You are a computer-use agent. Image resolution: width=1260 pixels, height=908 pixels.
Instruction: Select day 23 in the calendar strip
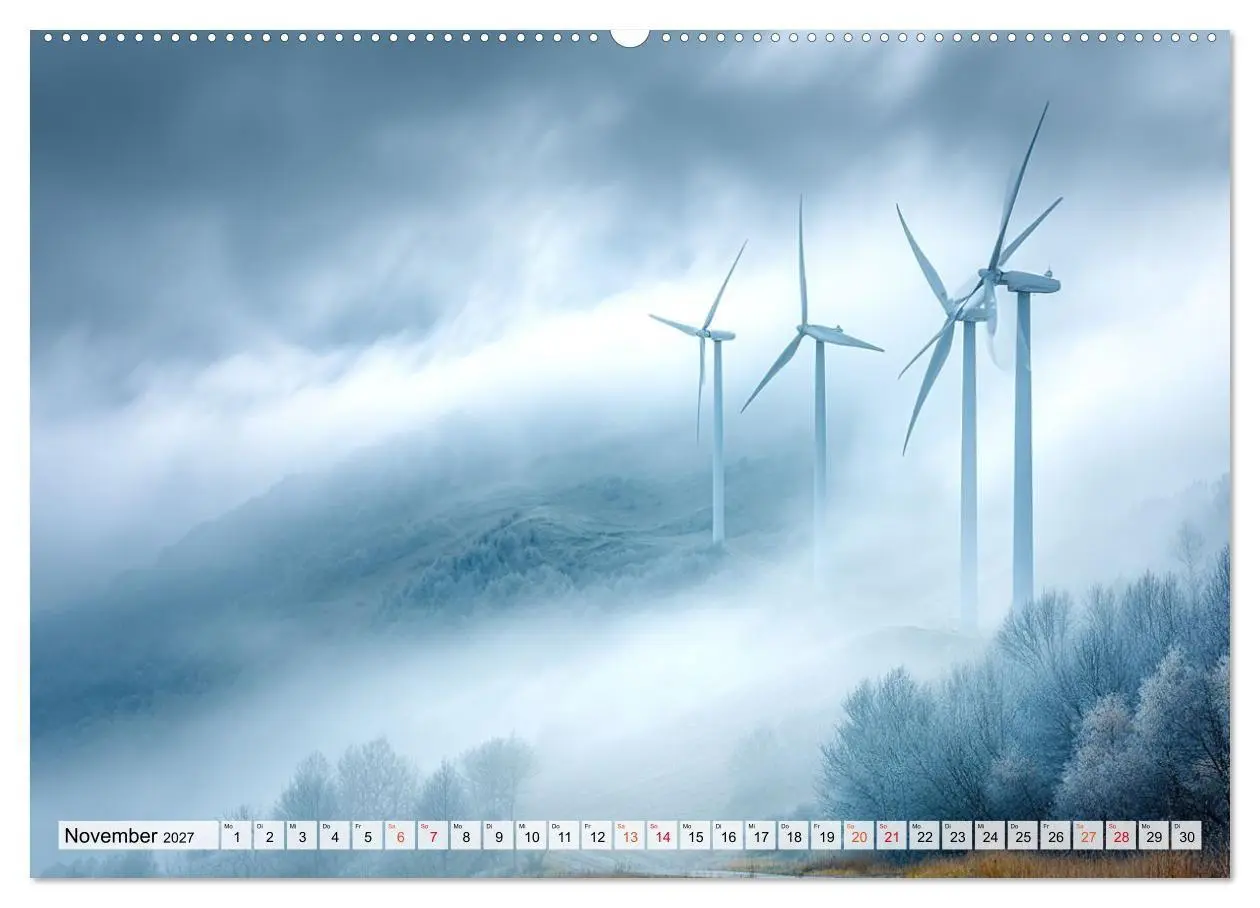958,836
